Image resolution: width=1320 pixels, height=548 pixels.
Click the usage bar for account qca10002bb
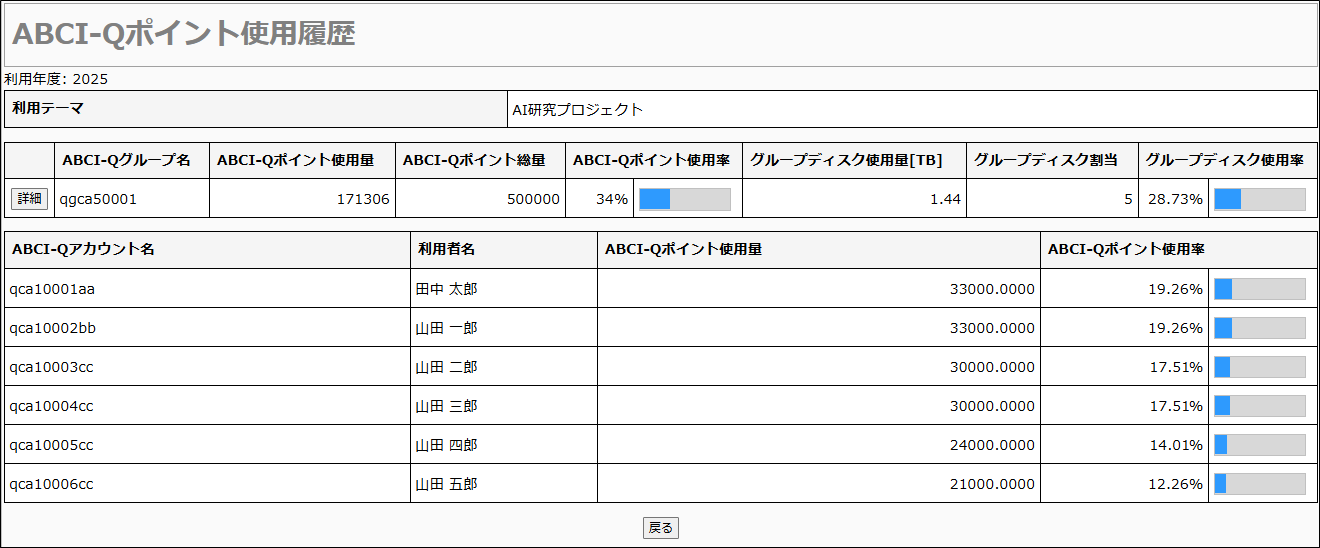[x=1259, y=328]
